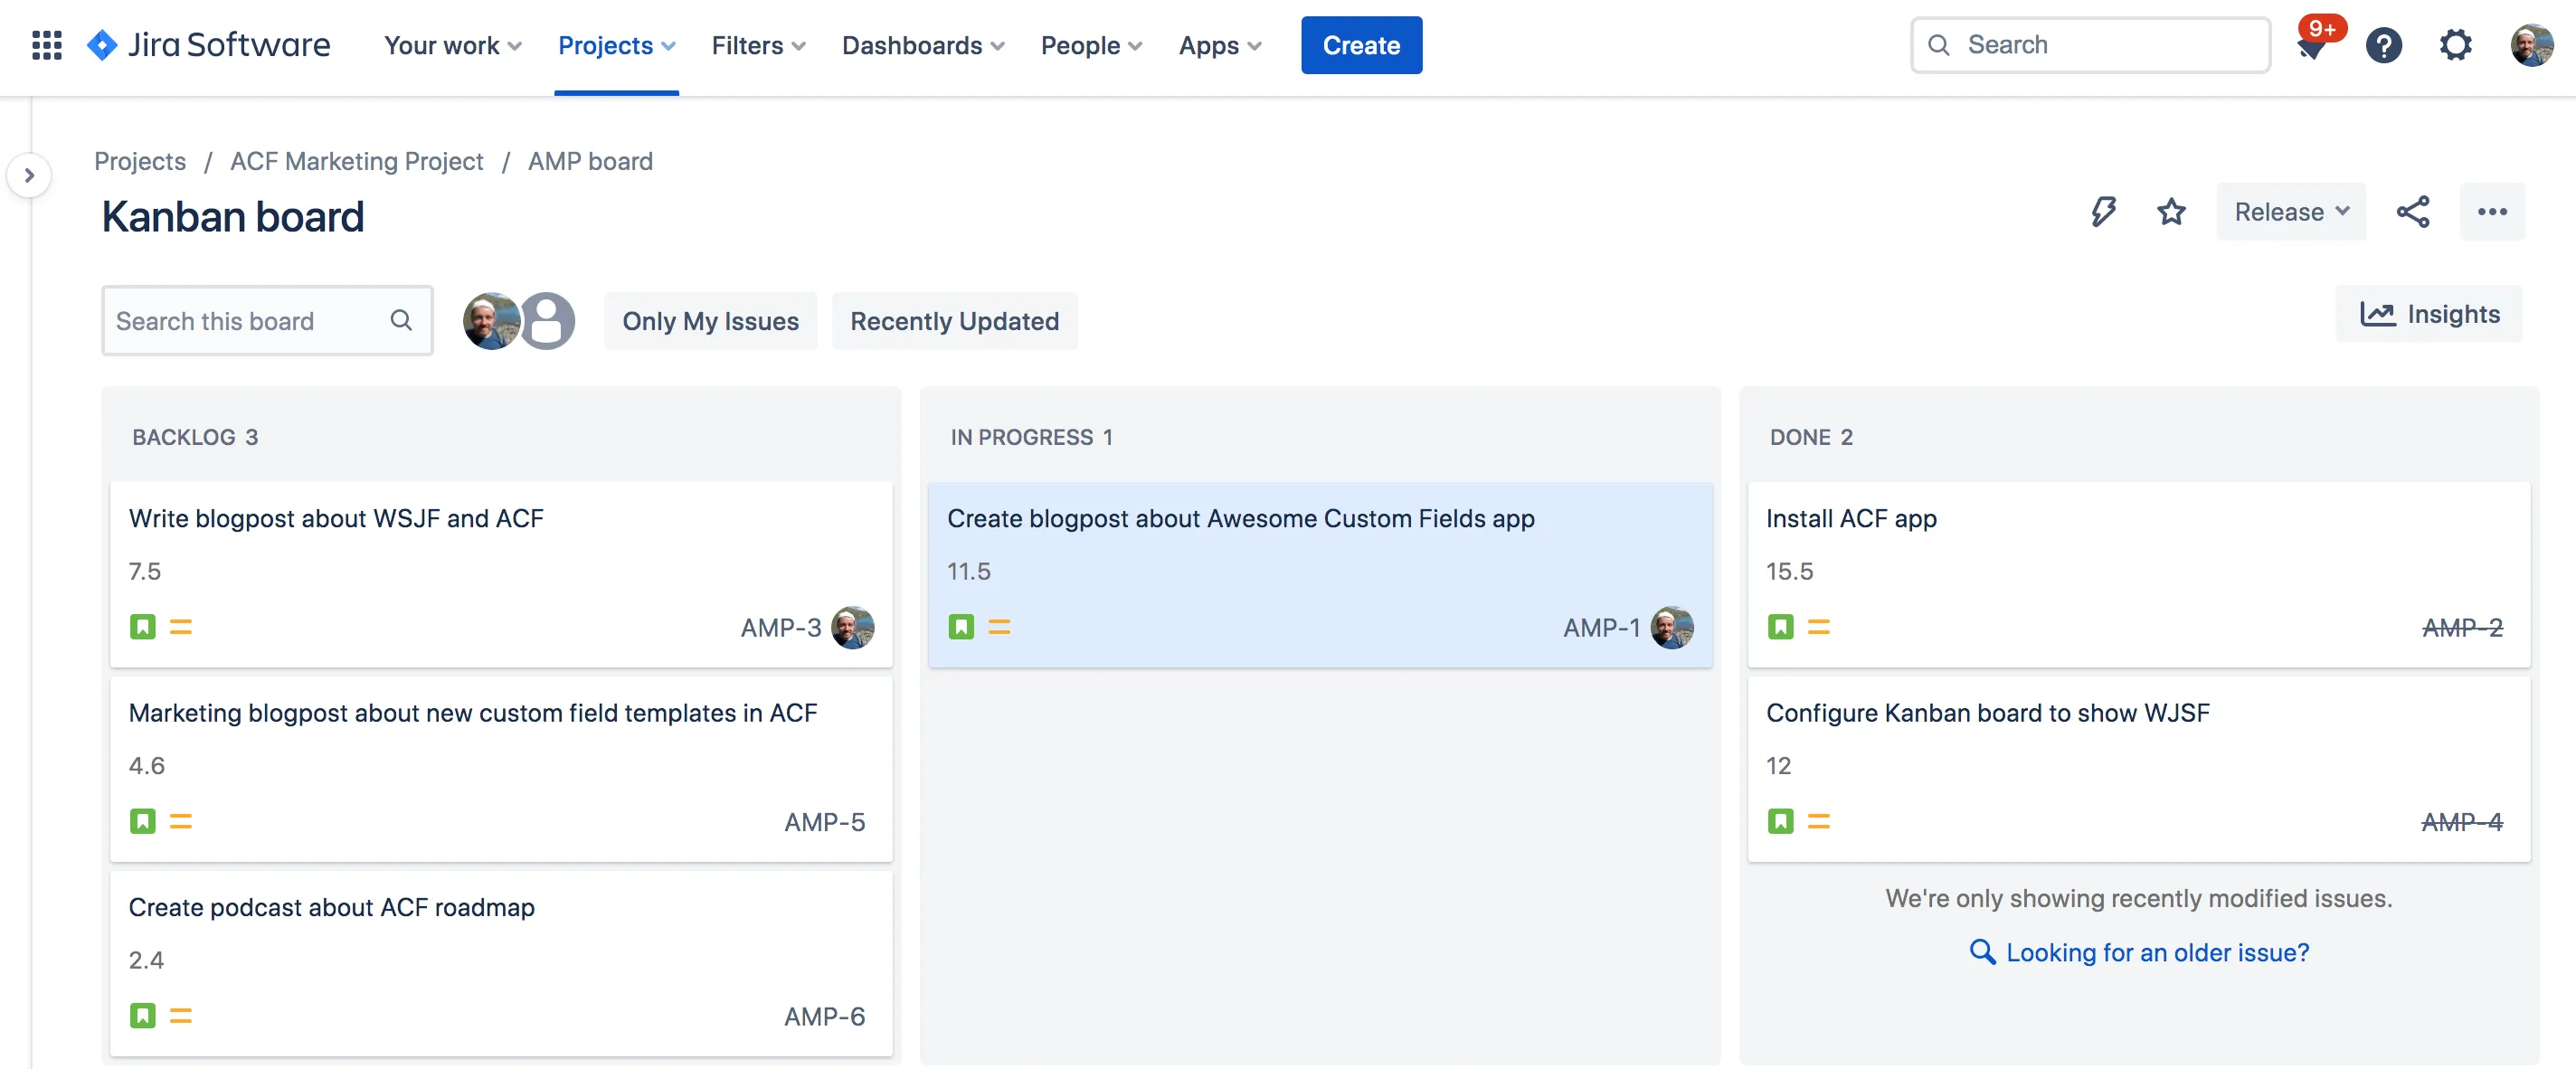Open the board more options ellipsis

point(2493,211)
